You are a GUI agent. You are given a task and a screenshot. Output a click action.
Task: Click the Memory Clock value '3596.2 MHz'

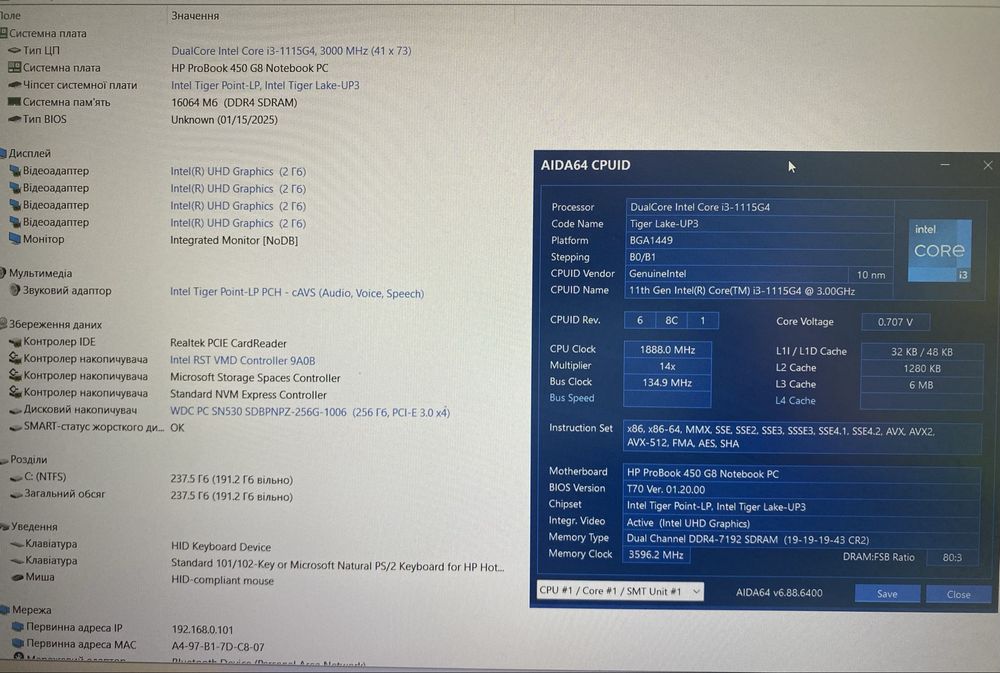pos(656,555)
